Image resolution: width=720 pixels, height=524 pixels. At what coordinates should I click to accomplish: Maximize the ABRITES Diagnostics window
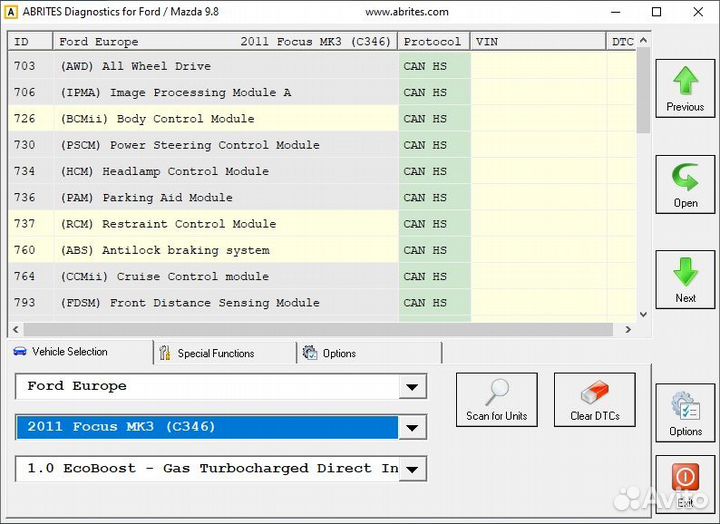coord(657,12)
